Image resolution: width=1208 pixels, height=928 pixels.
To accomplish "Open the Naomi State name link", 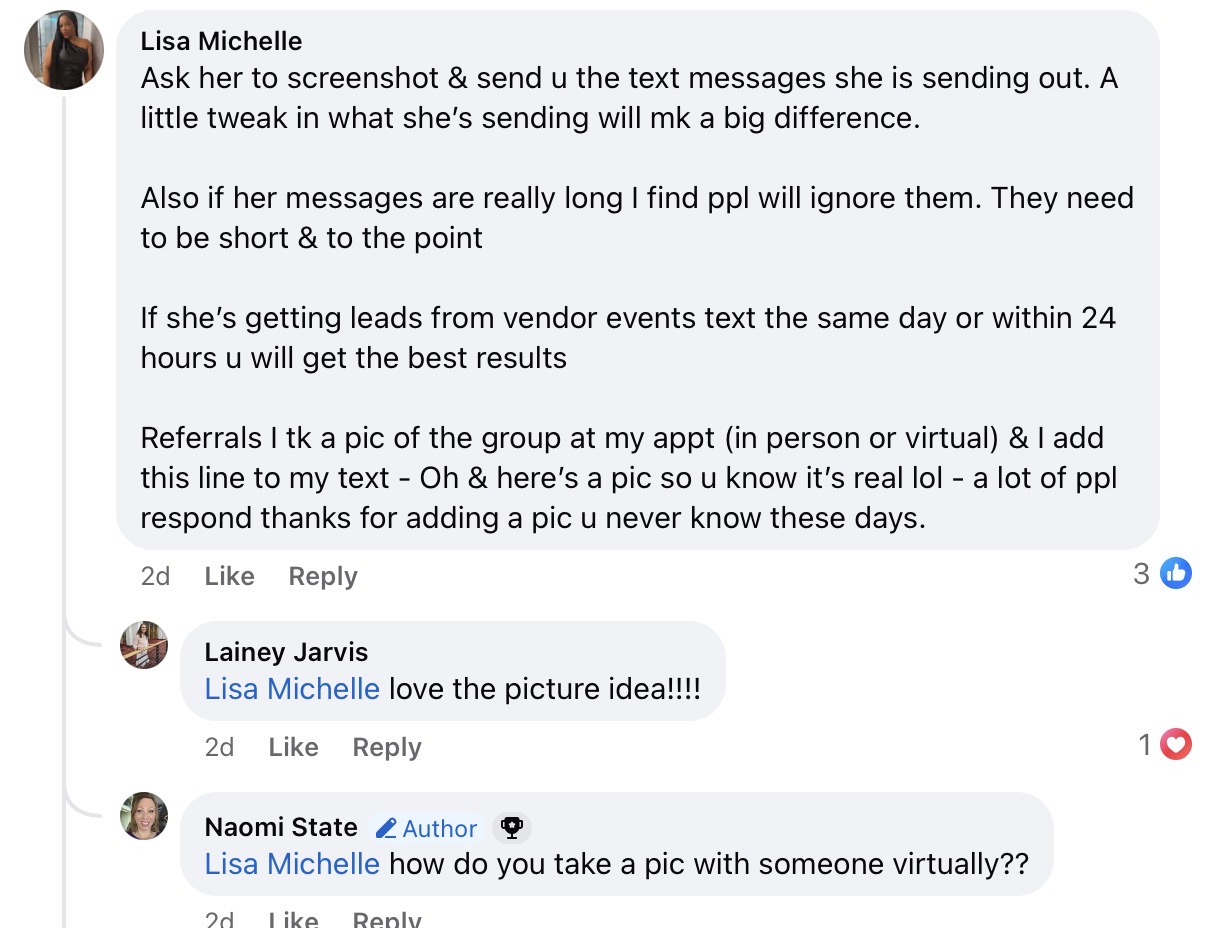I will coord(281,827).
